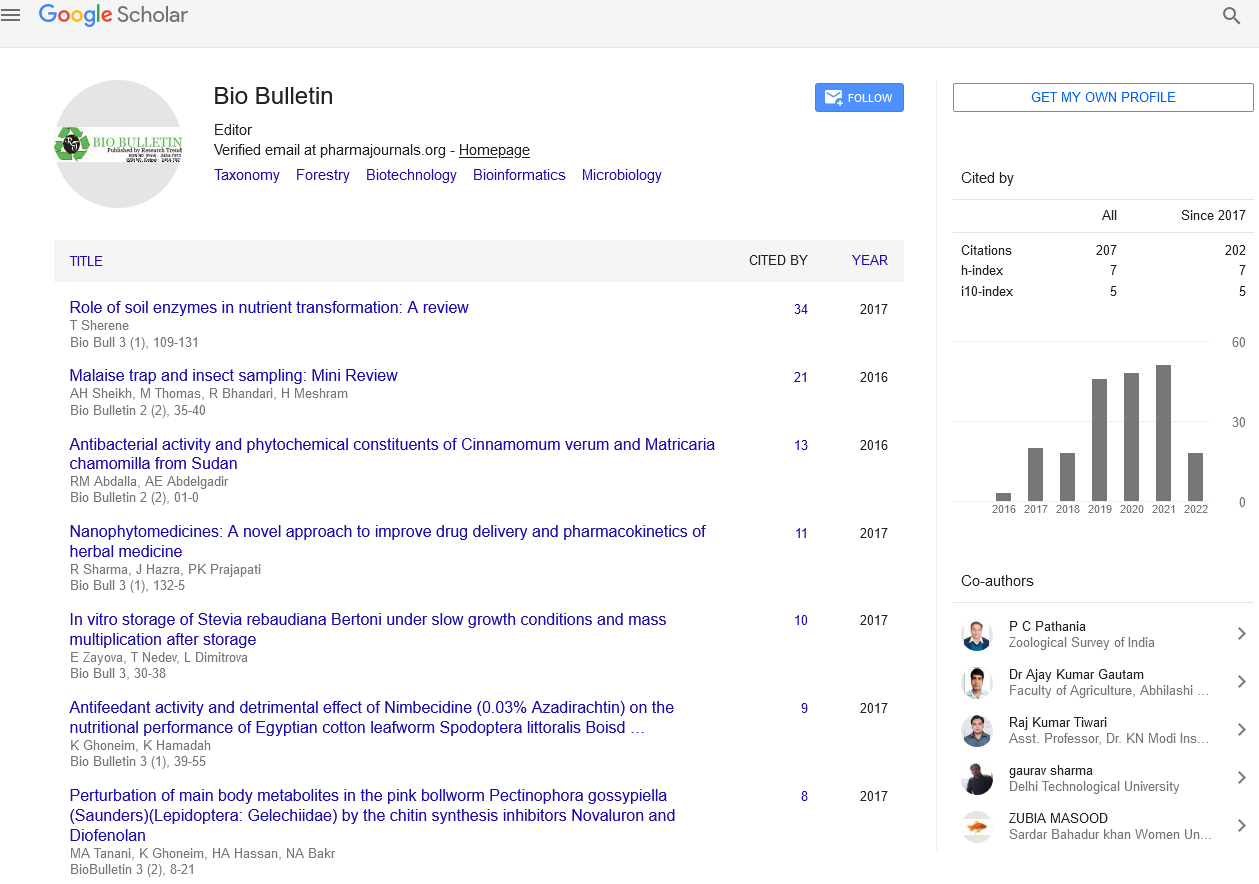Open the hamburger menu icon
This screenshot has height=884, width=1259.
[11, 15]
